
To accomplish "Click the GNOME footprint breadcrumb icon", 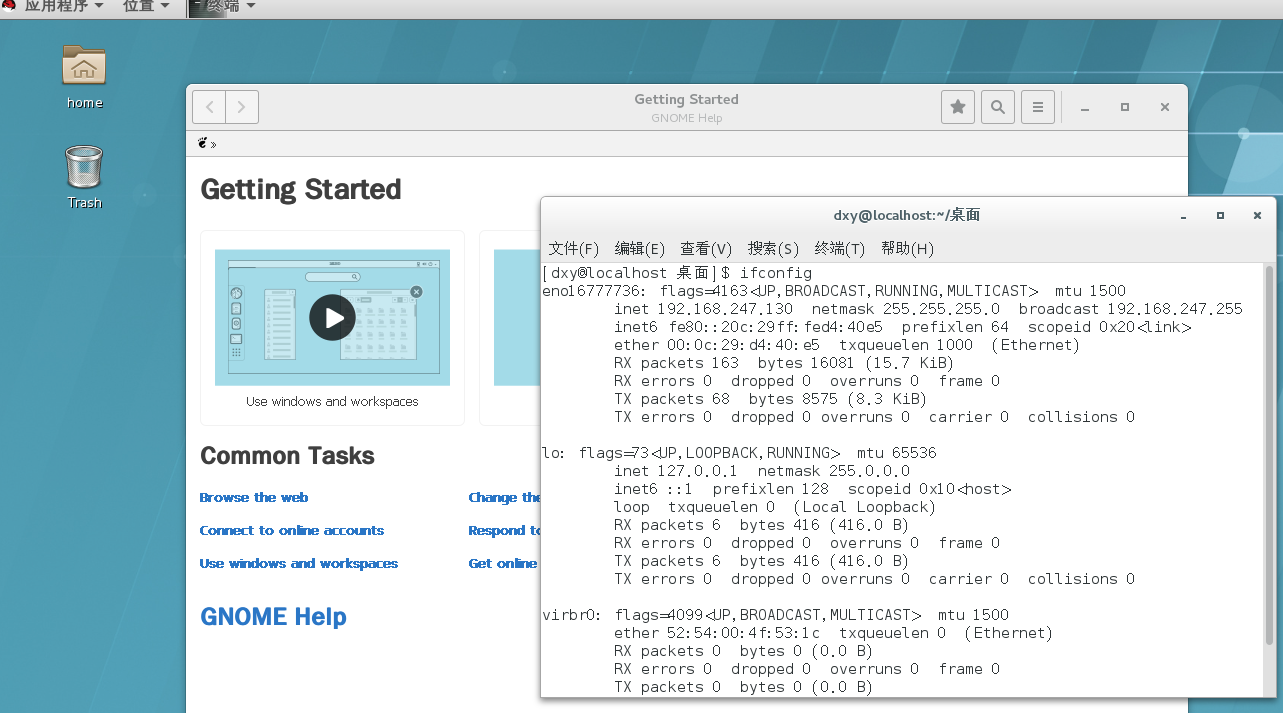I will 203,143.
